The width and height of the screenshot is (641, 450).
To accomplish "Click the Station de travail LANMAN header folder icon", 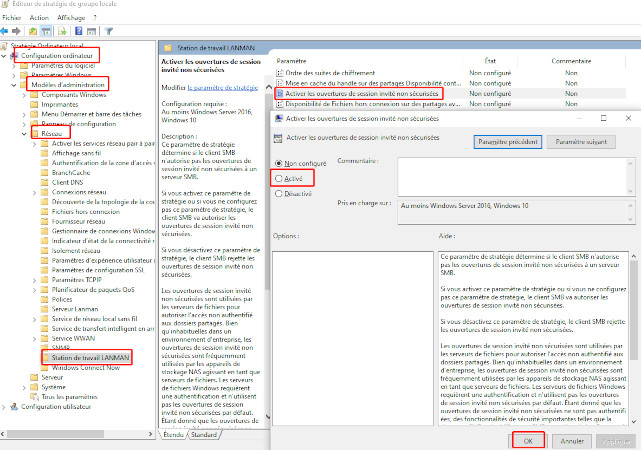I will tap(168, 48).
